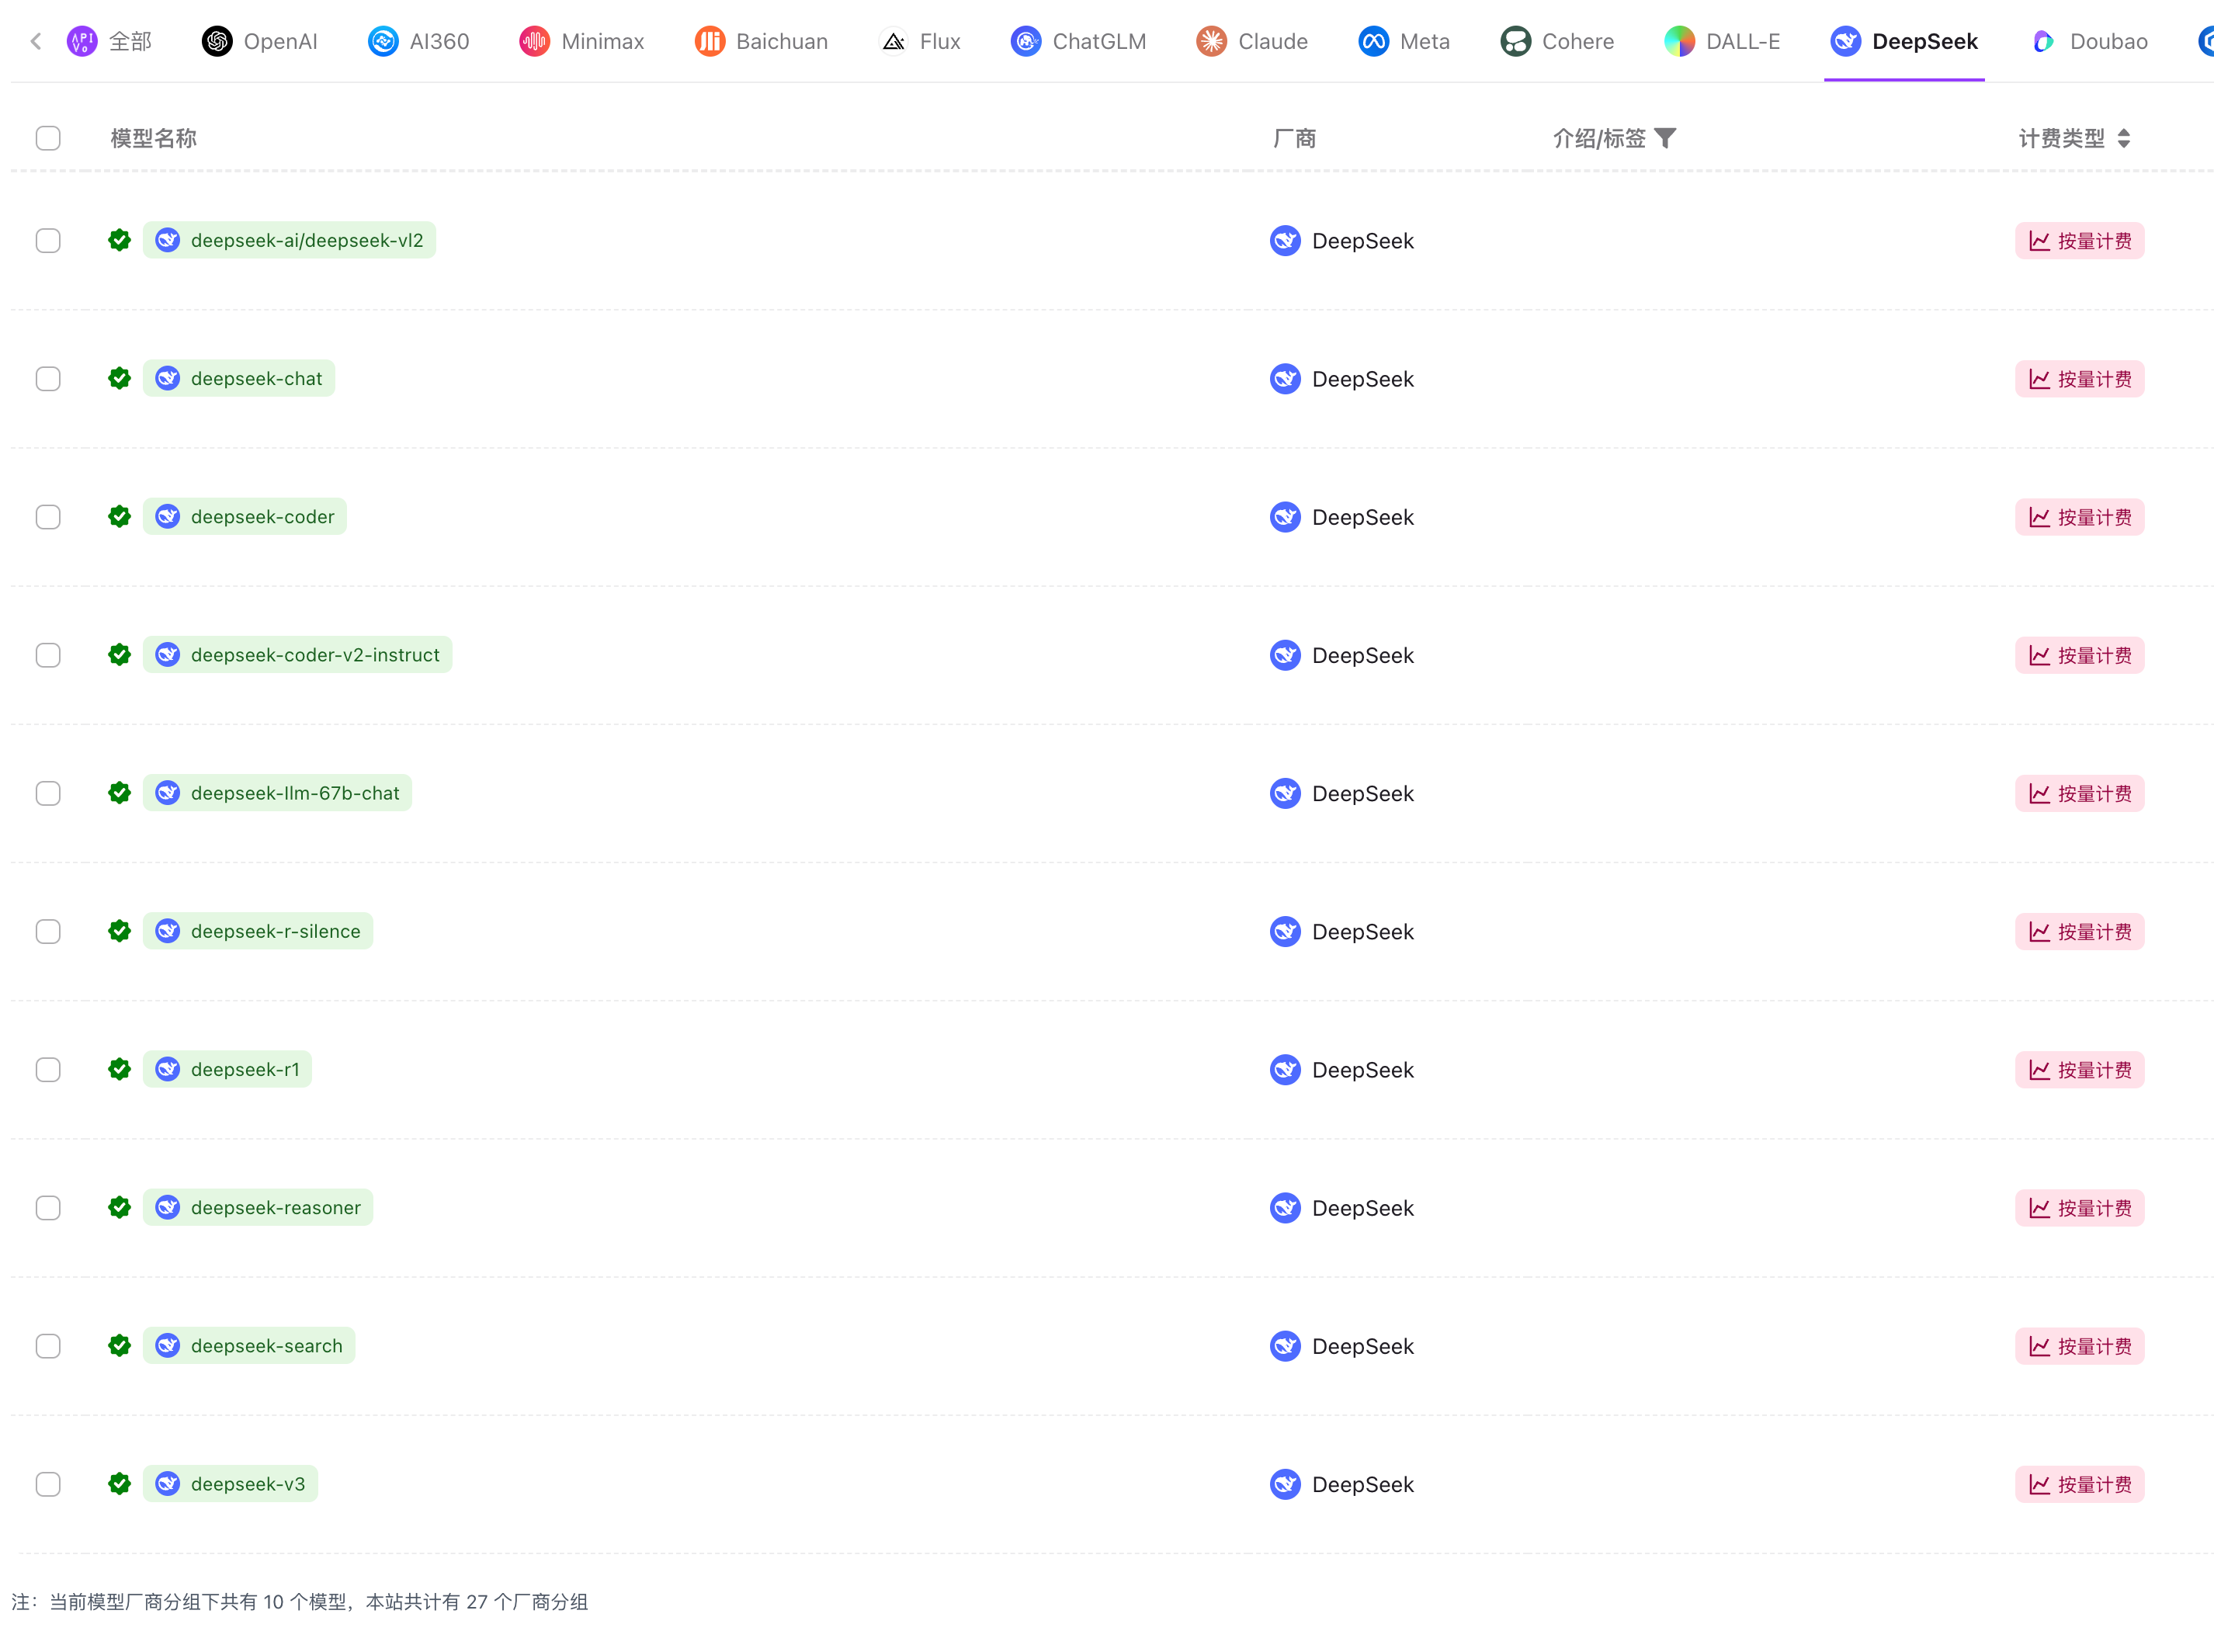The height and width of the screenshot is (1652, 2214).
Task: Check the box for deepseek-reasoner
Action: click(48, 1208)
